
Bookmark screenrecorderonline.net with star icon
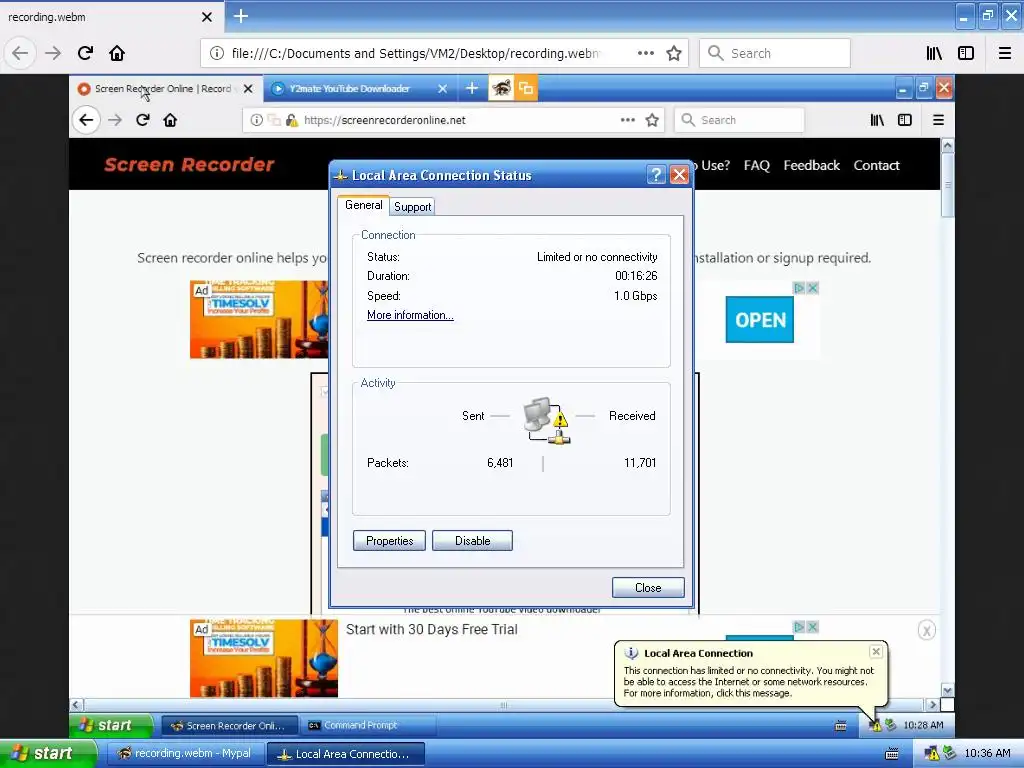coord(652,120)
